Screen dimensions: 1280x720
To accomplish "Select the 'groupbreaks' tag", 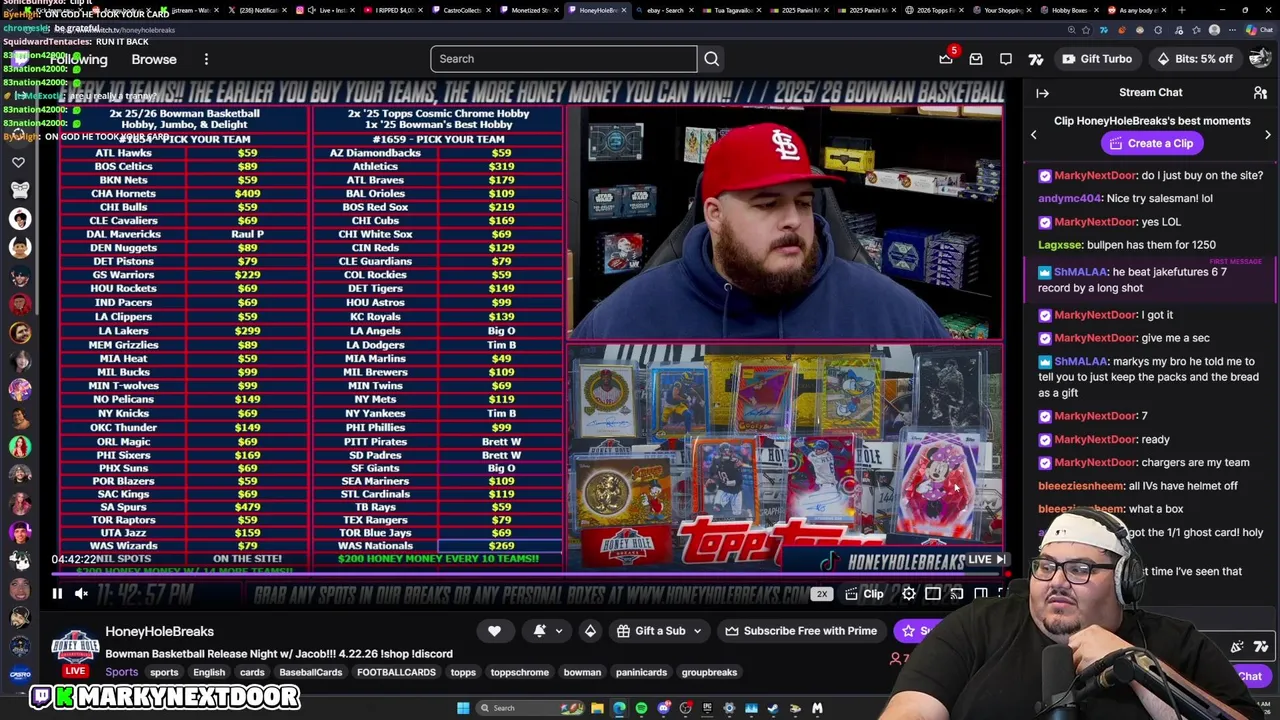I will 709,673.
